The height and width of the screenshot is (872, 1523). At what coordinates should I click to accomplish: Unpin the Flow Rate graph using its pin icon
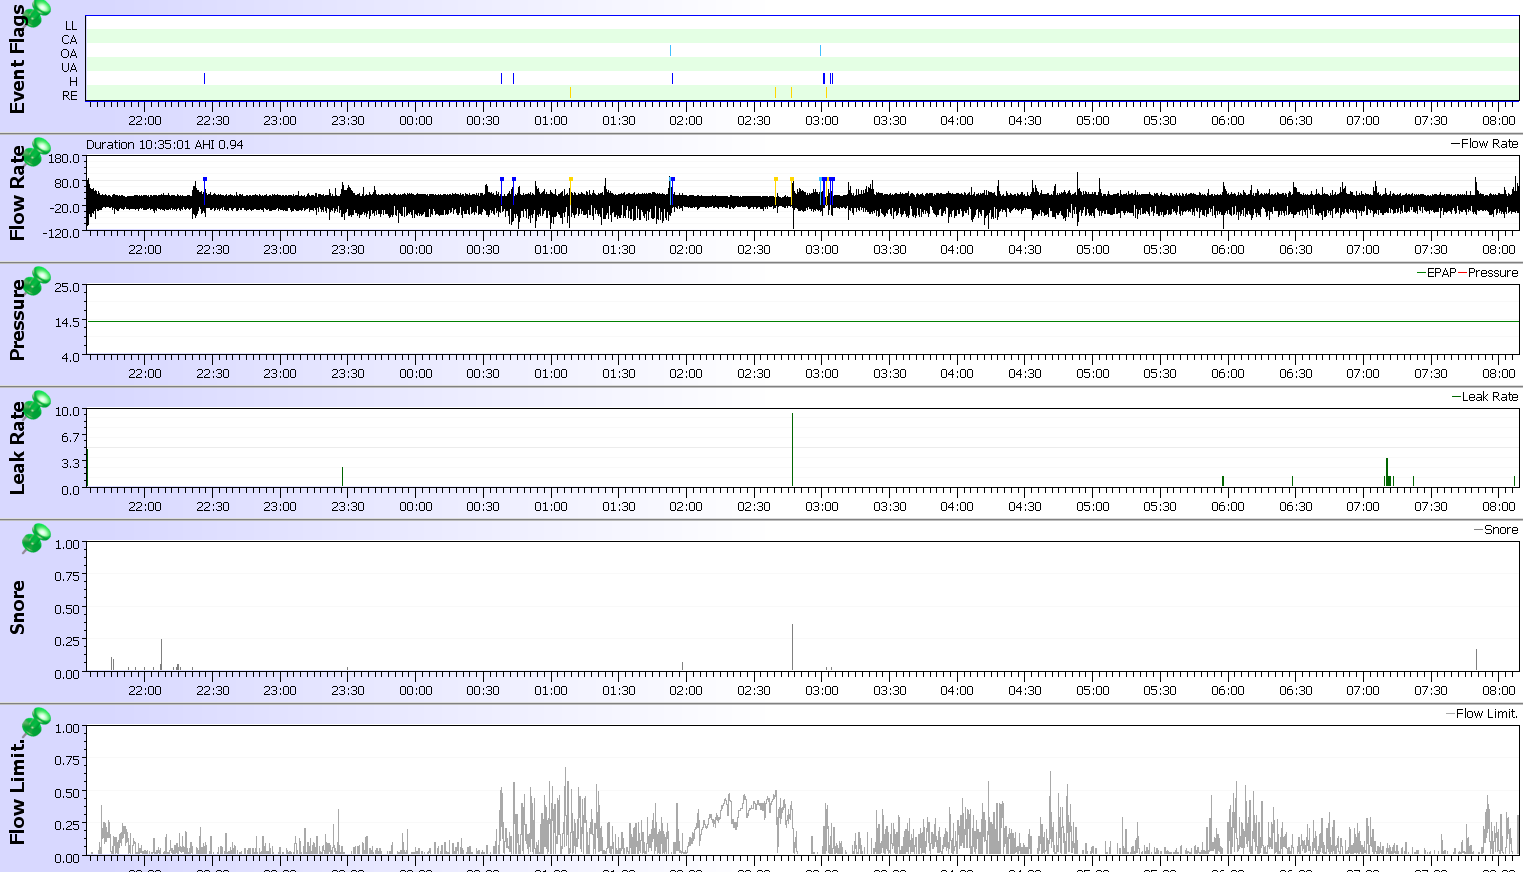tap(37, 152)
